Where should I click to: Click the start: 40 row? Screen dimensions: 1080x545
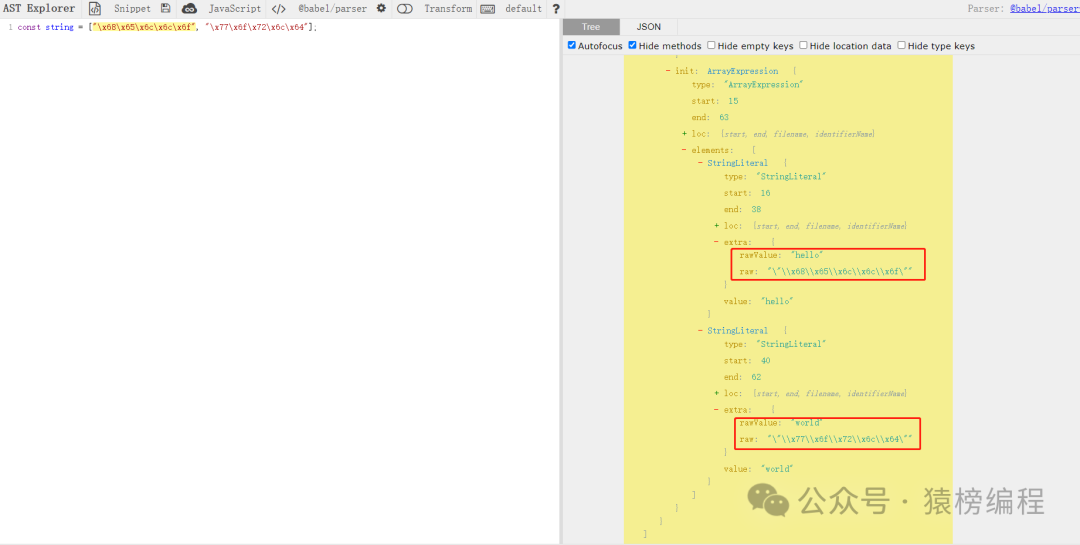pos(747,361)
